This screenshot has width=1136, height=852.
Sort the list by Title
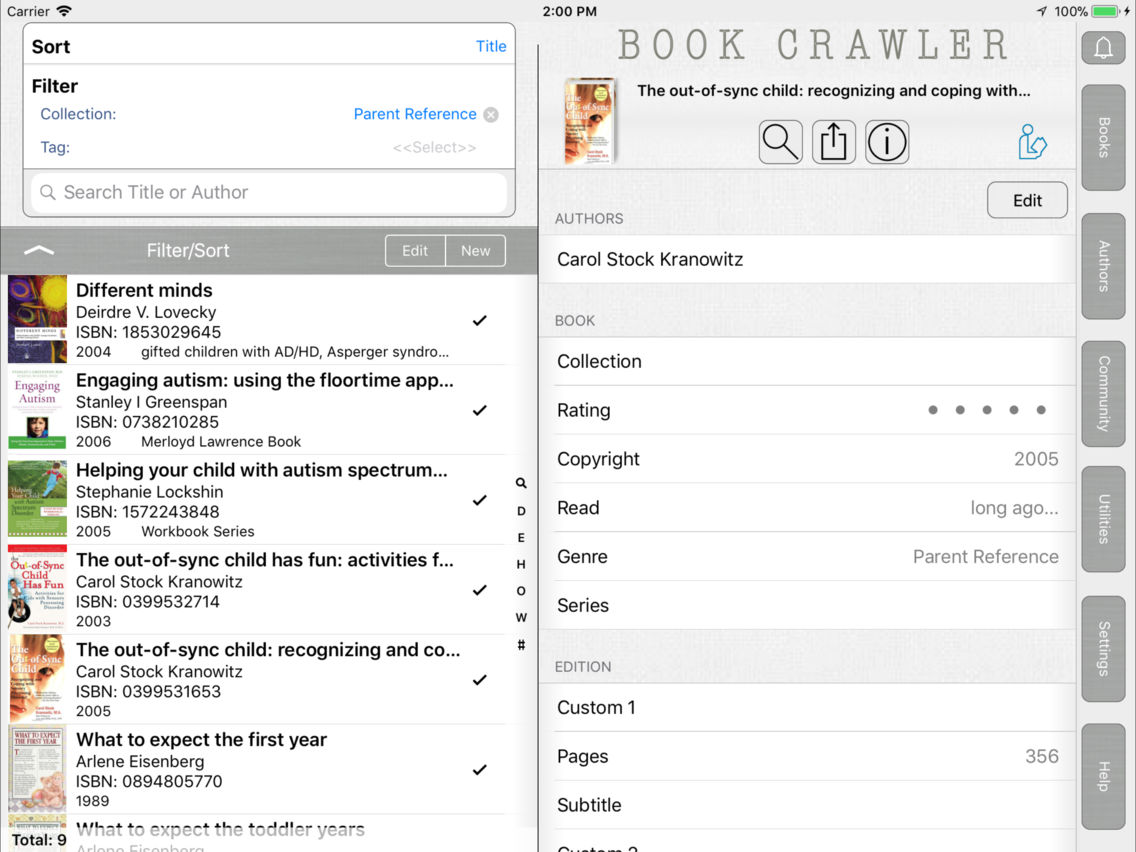click(491, 46)
